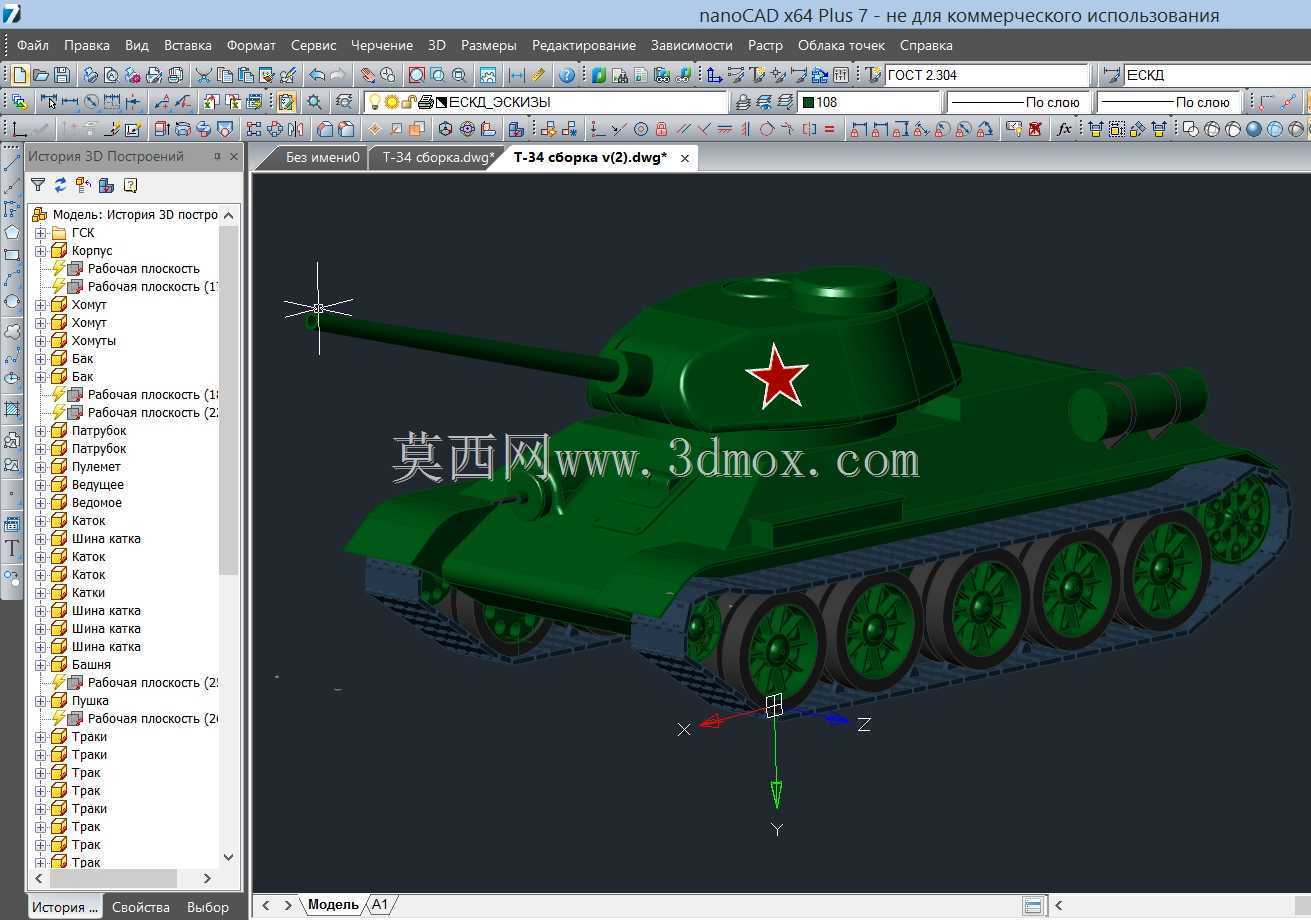Image resolution: width=1311 pixels, height=920 pixels.
Task: Click the history tree horizontal scrollbar right arrow
Action: (x=207, y=878)
